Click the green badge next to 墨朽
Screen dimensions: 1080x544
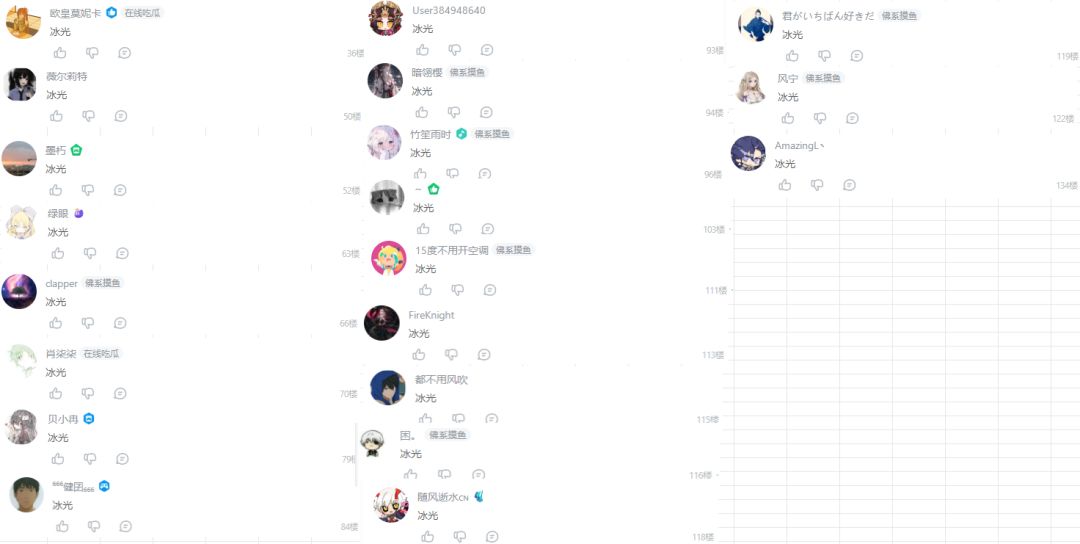click(76, 150)
